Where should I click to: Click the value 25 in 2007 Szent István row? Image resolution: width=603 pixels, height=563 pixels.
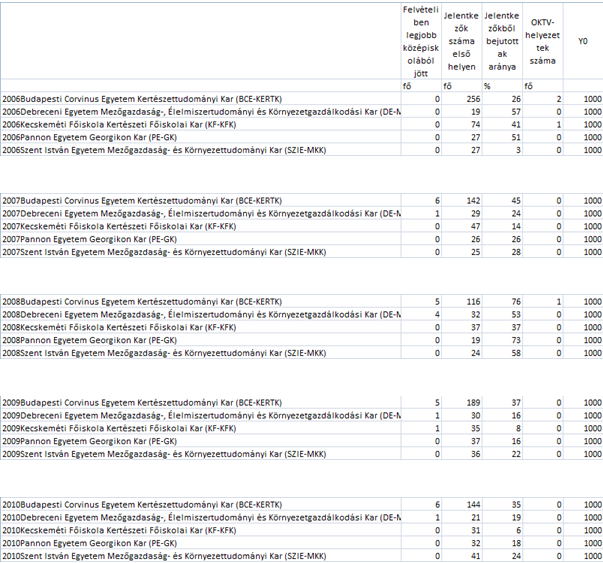[x=461, y=252]
